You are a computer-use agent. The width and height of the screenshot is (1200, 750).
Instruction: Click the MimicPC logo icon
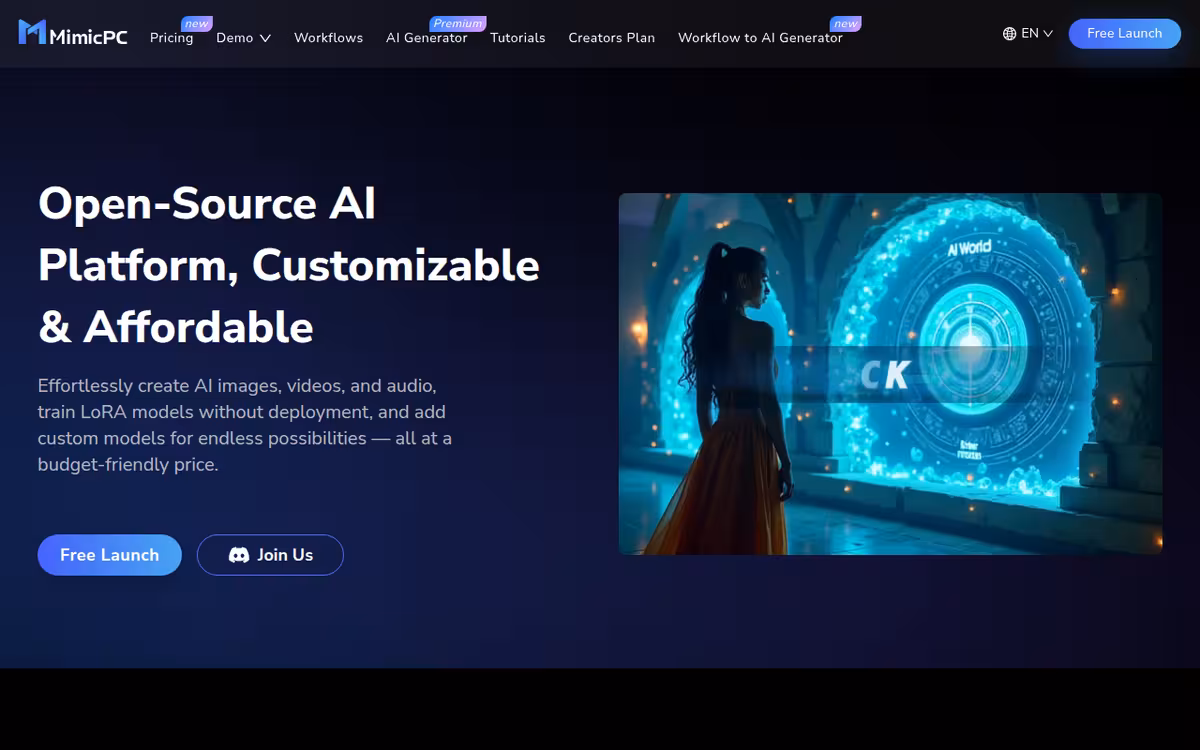[x=32, y=32]
